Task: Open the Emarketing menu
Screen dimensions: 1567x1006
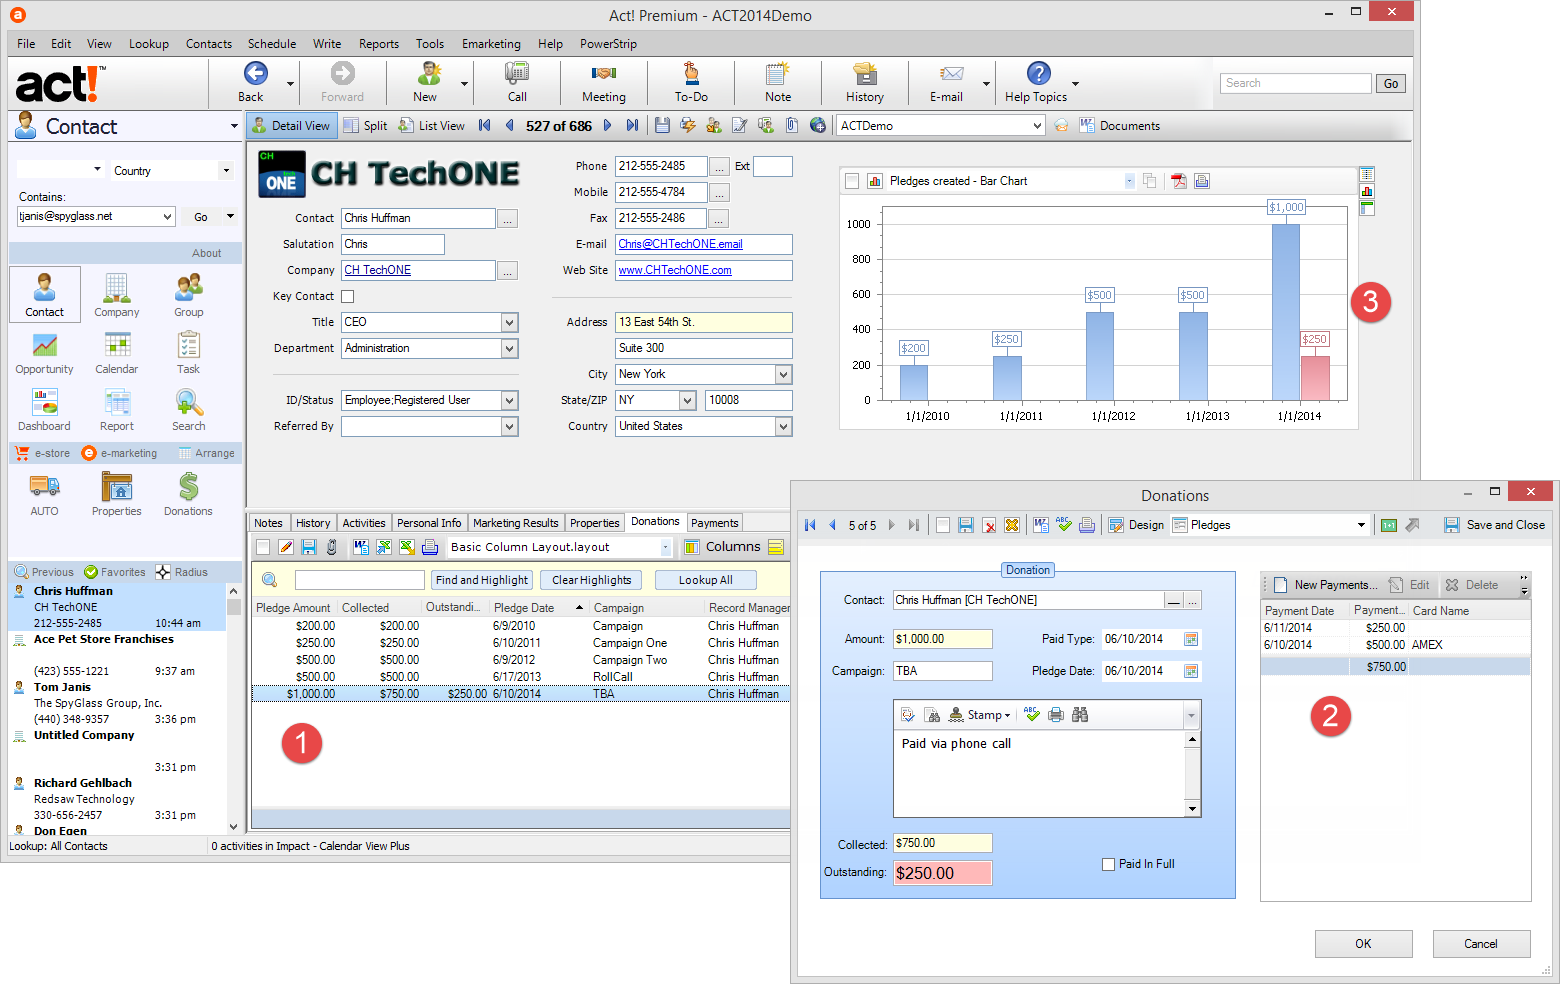Action: pos(491,44)
